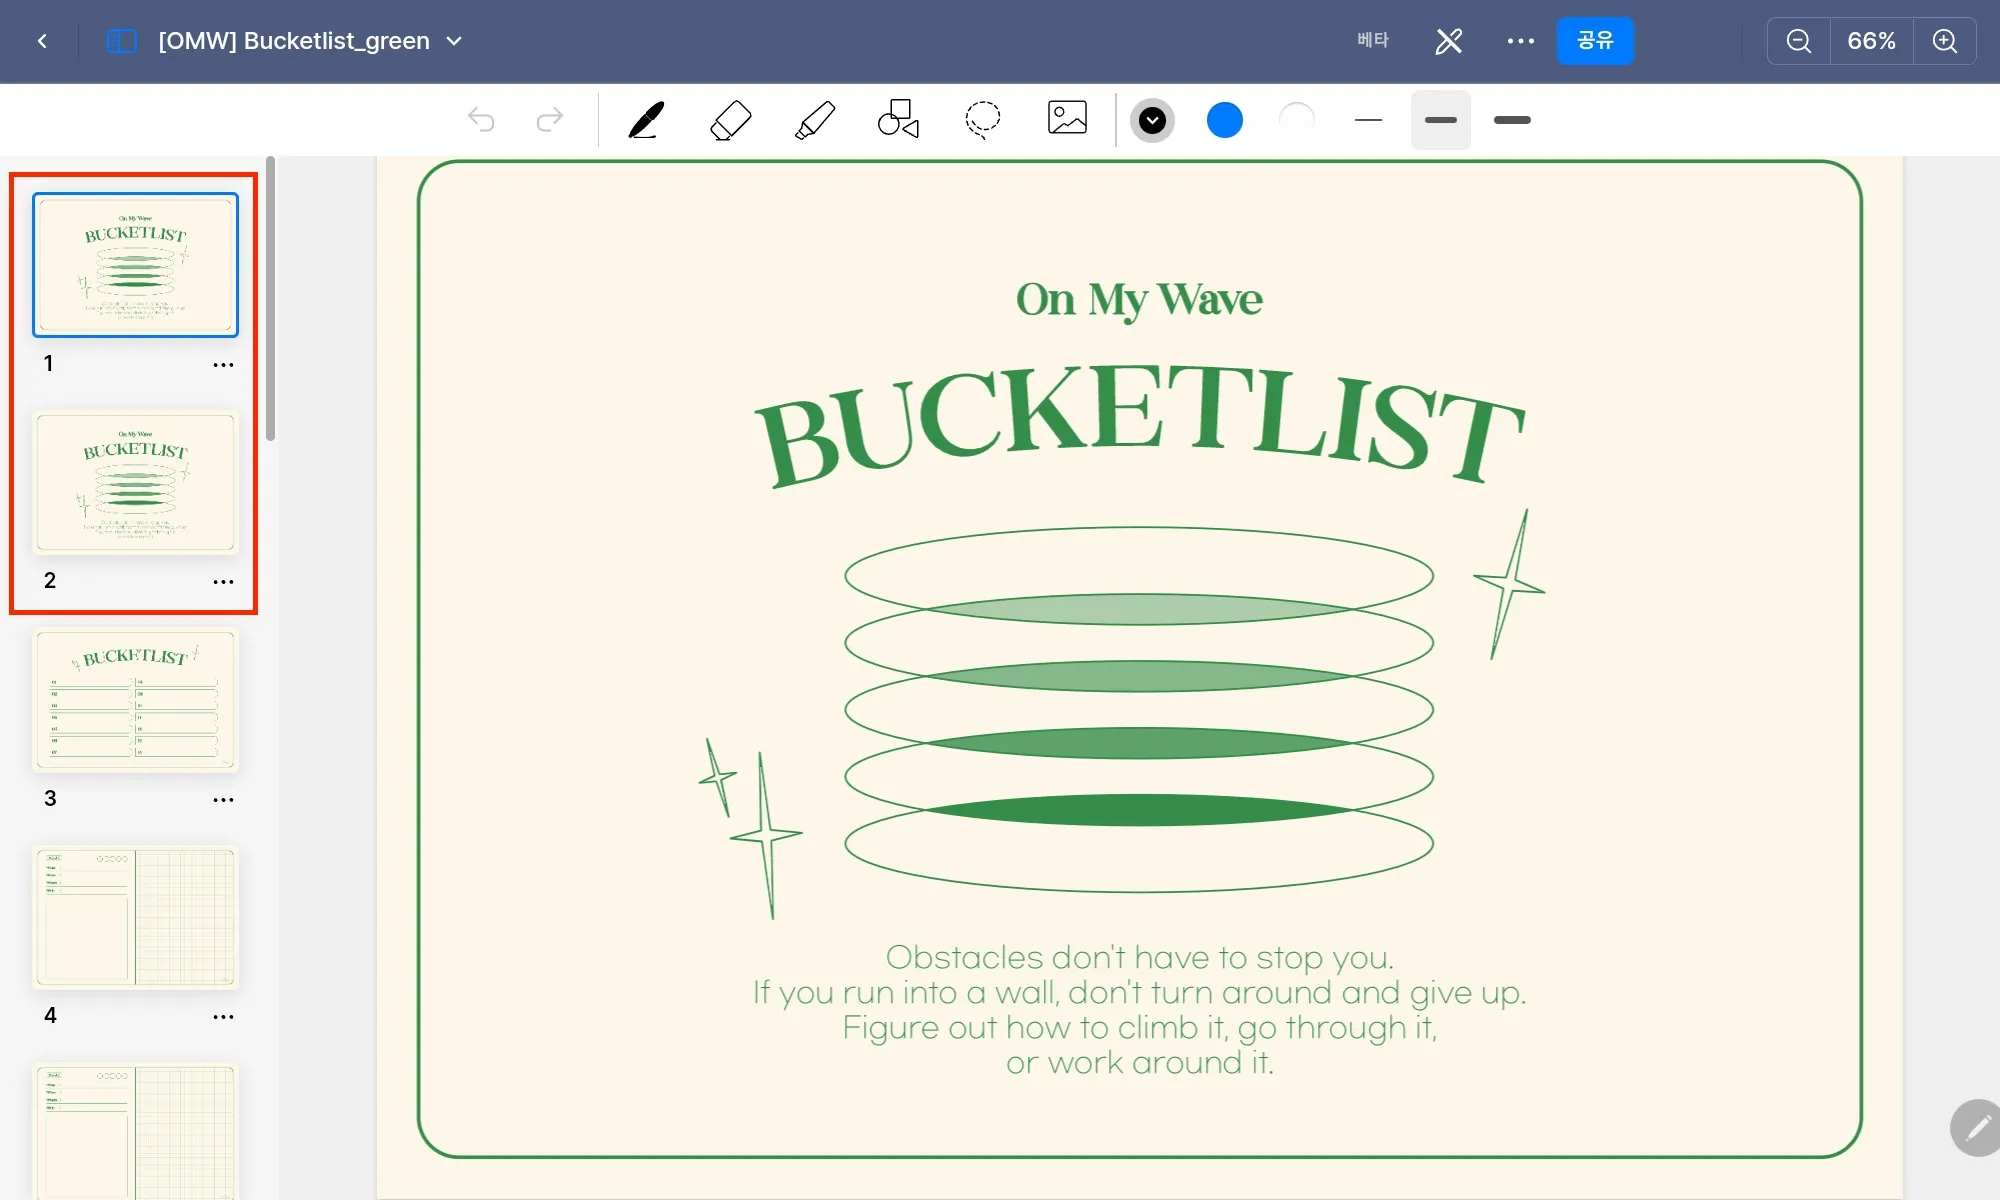This screenshot has height=1200, width=2000.
Task: Select the Pen tool
Action: pos(646,120)
